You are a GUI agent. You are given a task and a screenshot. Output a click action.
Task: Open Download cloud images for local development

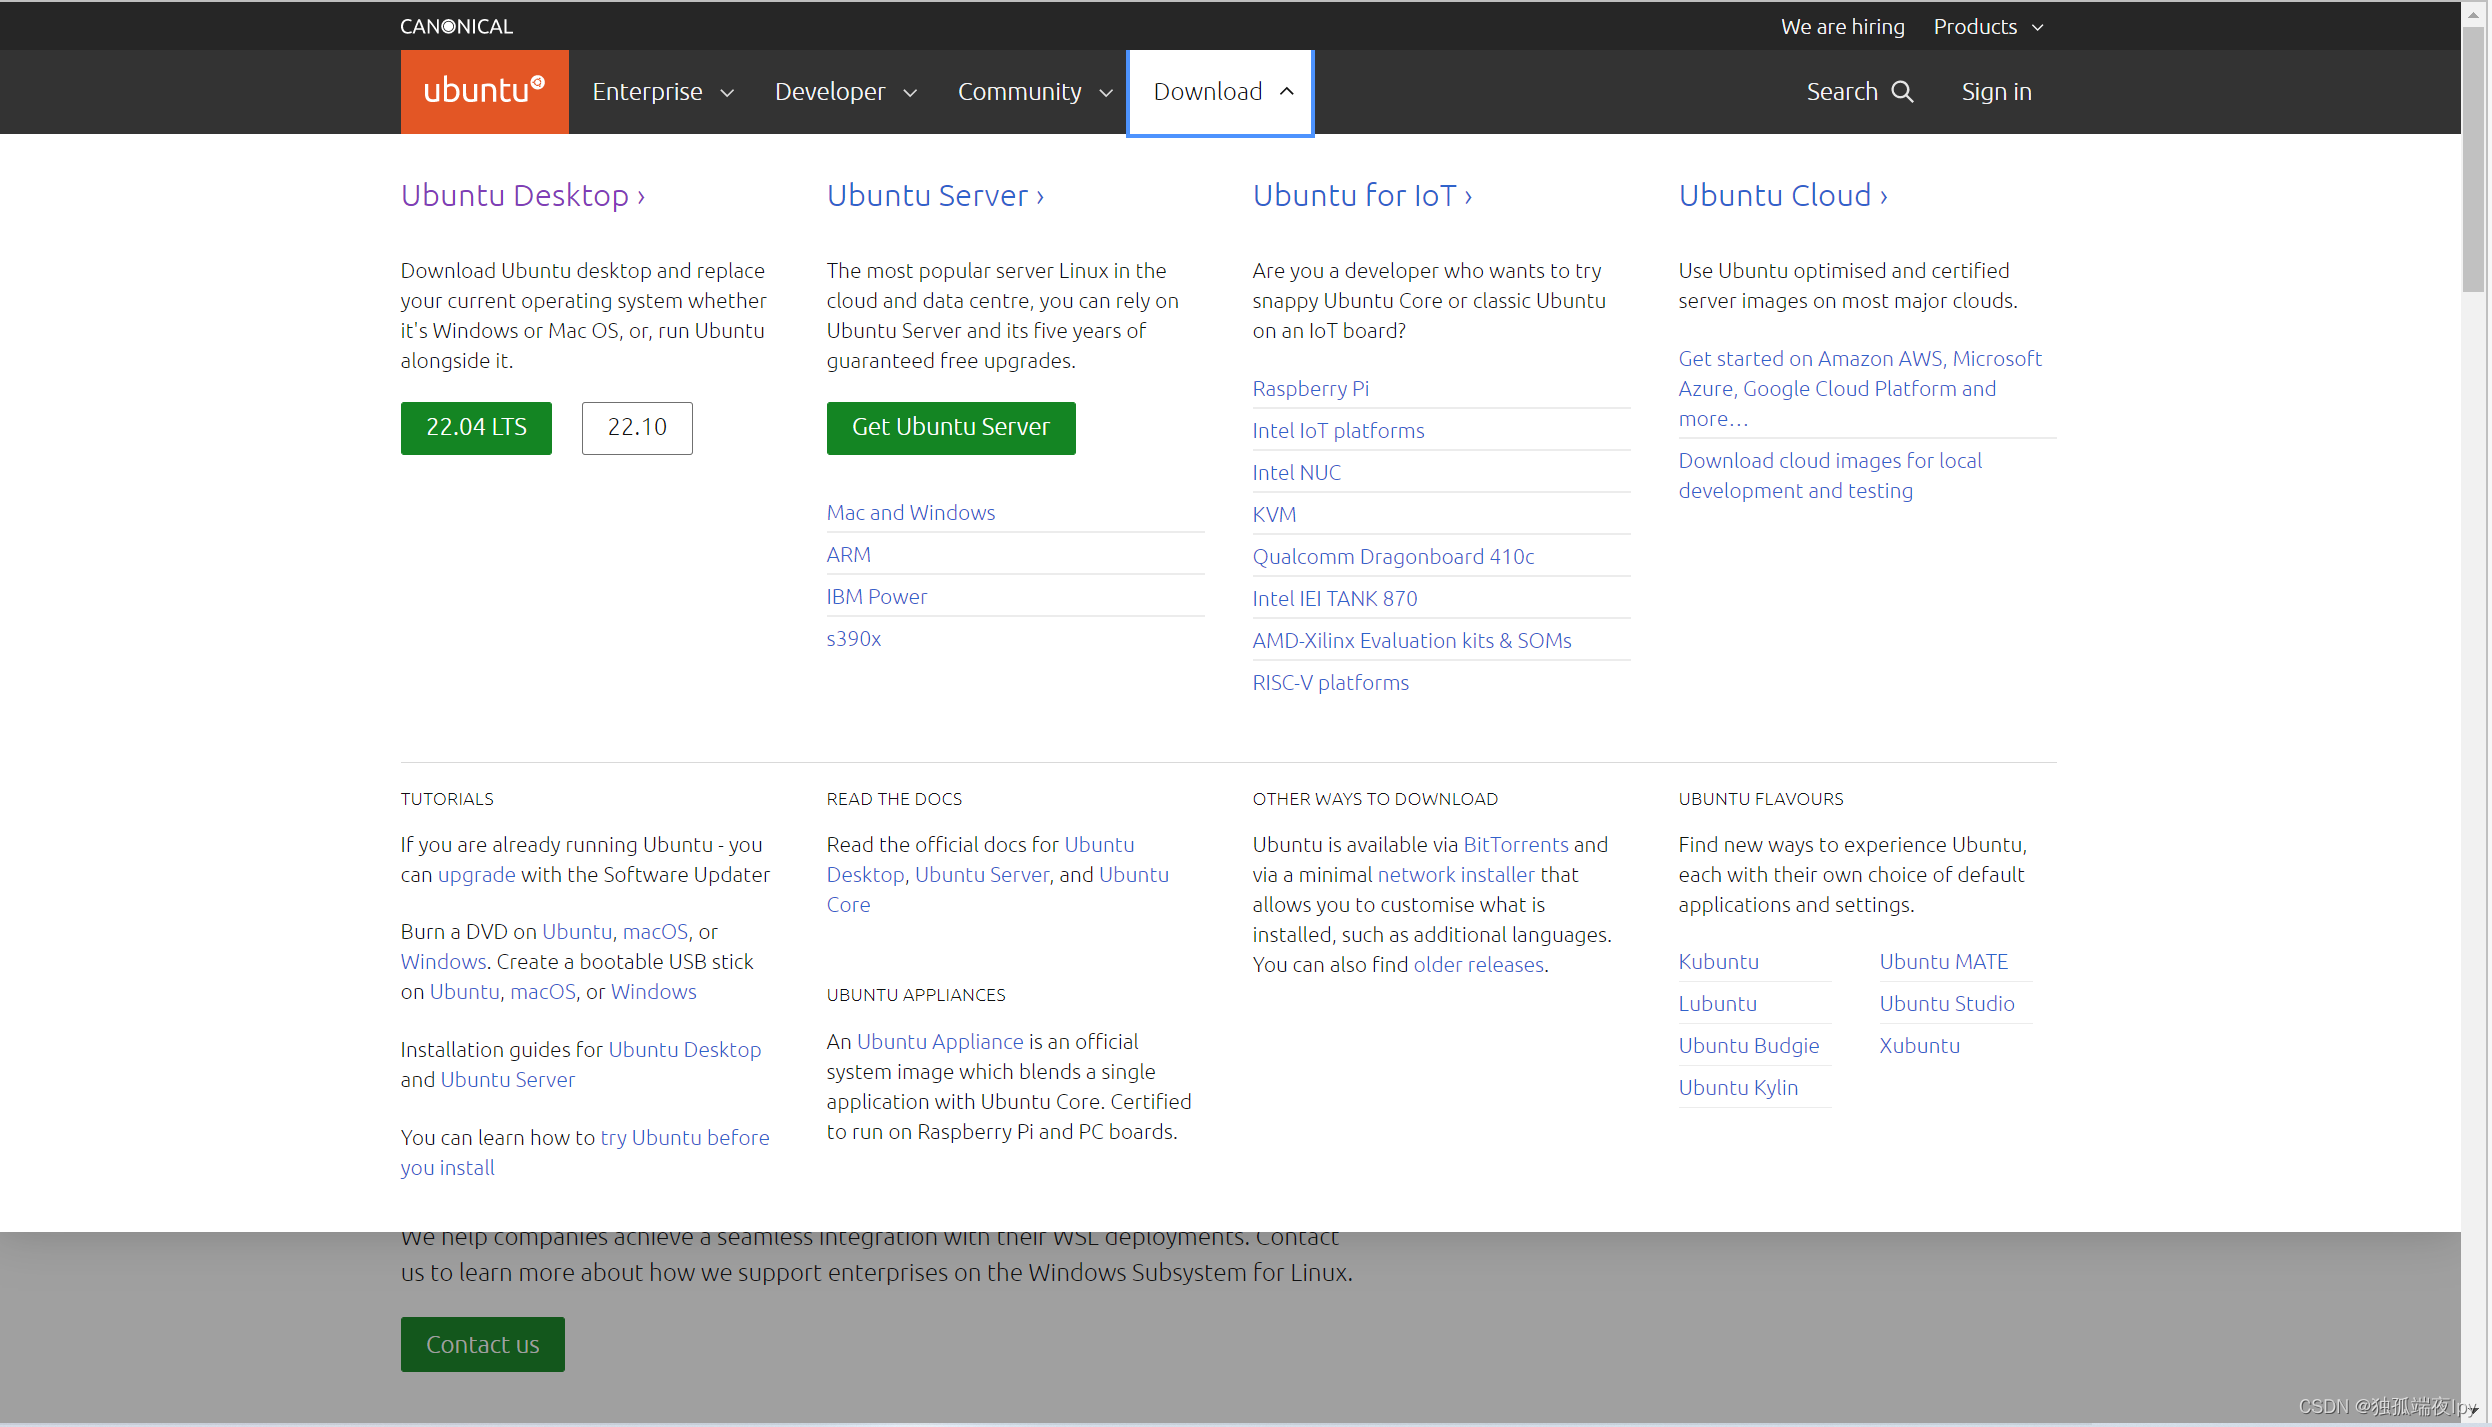[x=1830, y=475]
